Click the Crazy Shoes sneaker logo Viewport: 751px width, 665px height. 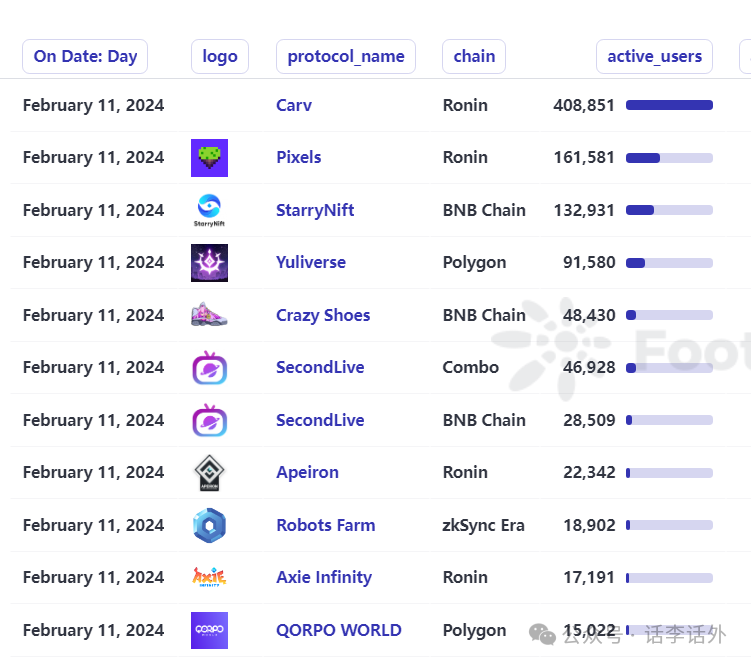[209, 315]
